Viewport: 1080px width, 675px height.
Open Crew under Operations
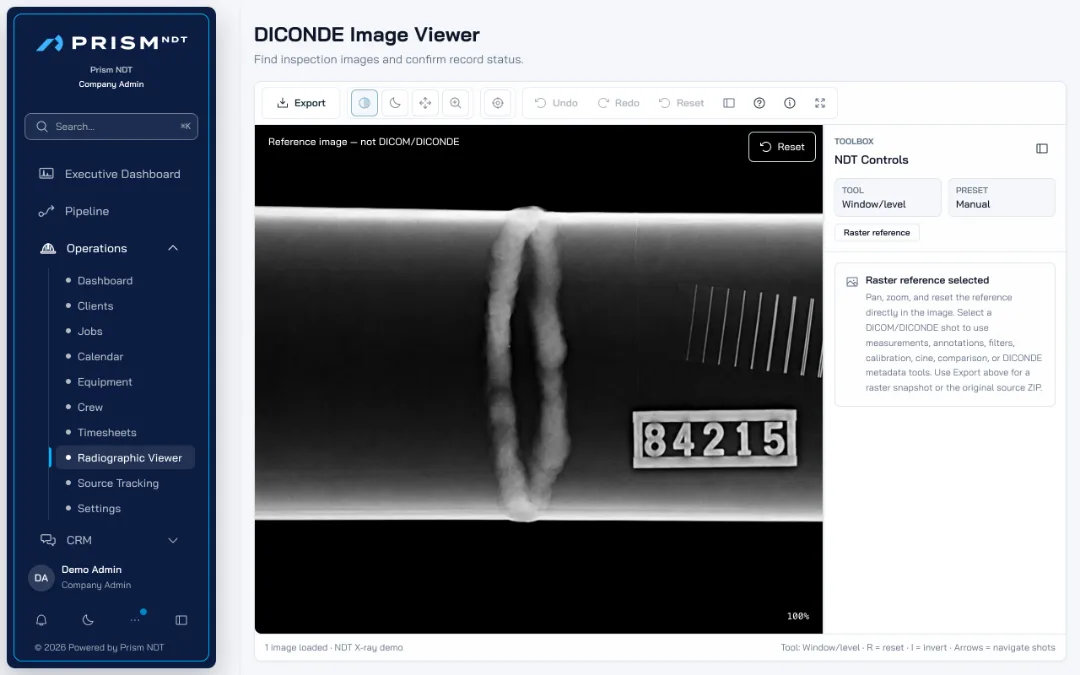point(90,408)
